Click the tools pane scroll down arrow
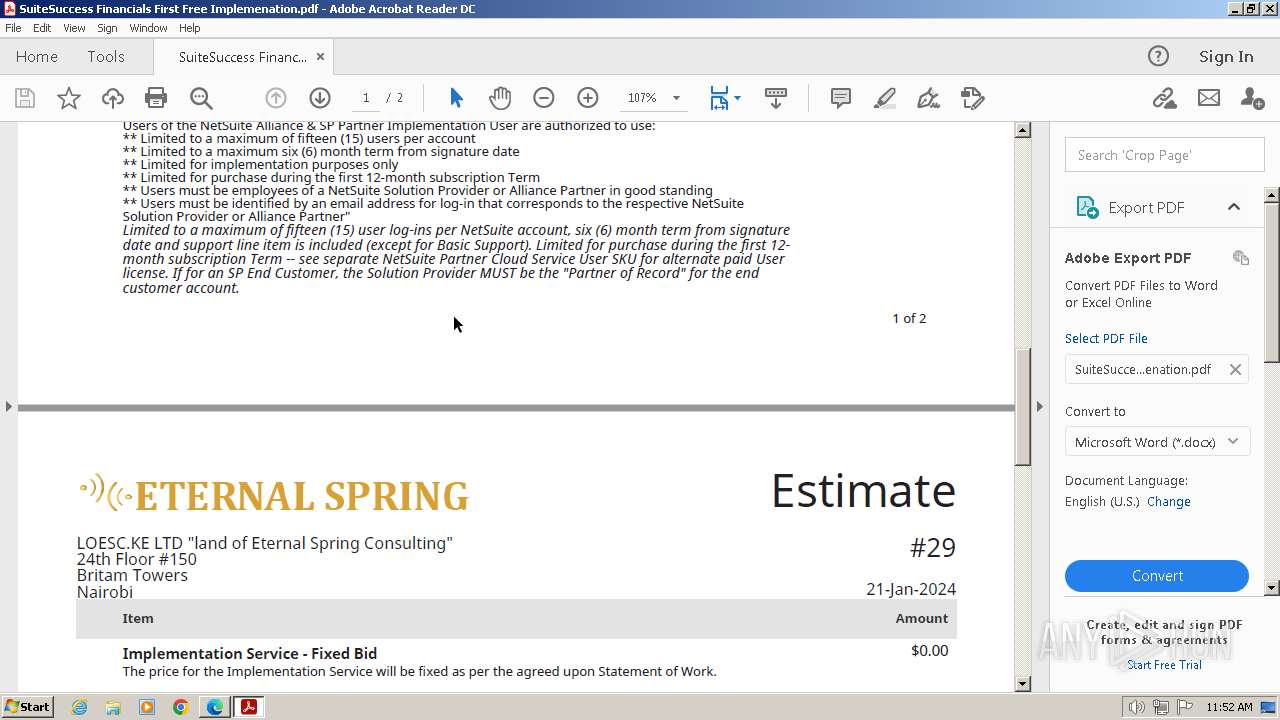Screen dimensions: 1280x720 (1272, 588)
